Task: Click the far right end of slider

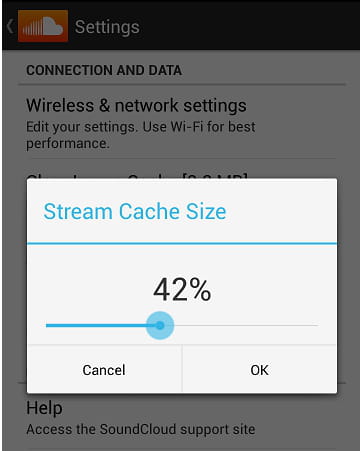Action: tap(317, 325)
